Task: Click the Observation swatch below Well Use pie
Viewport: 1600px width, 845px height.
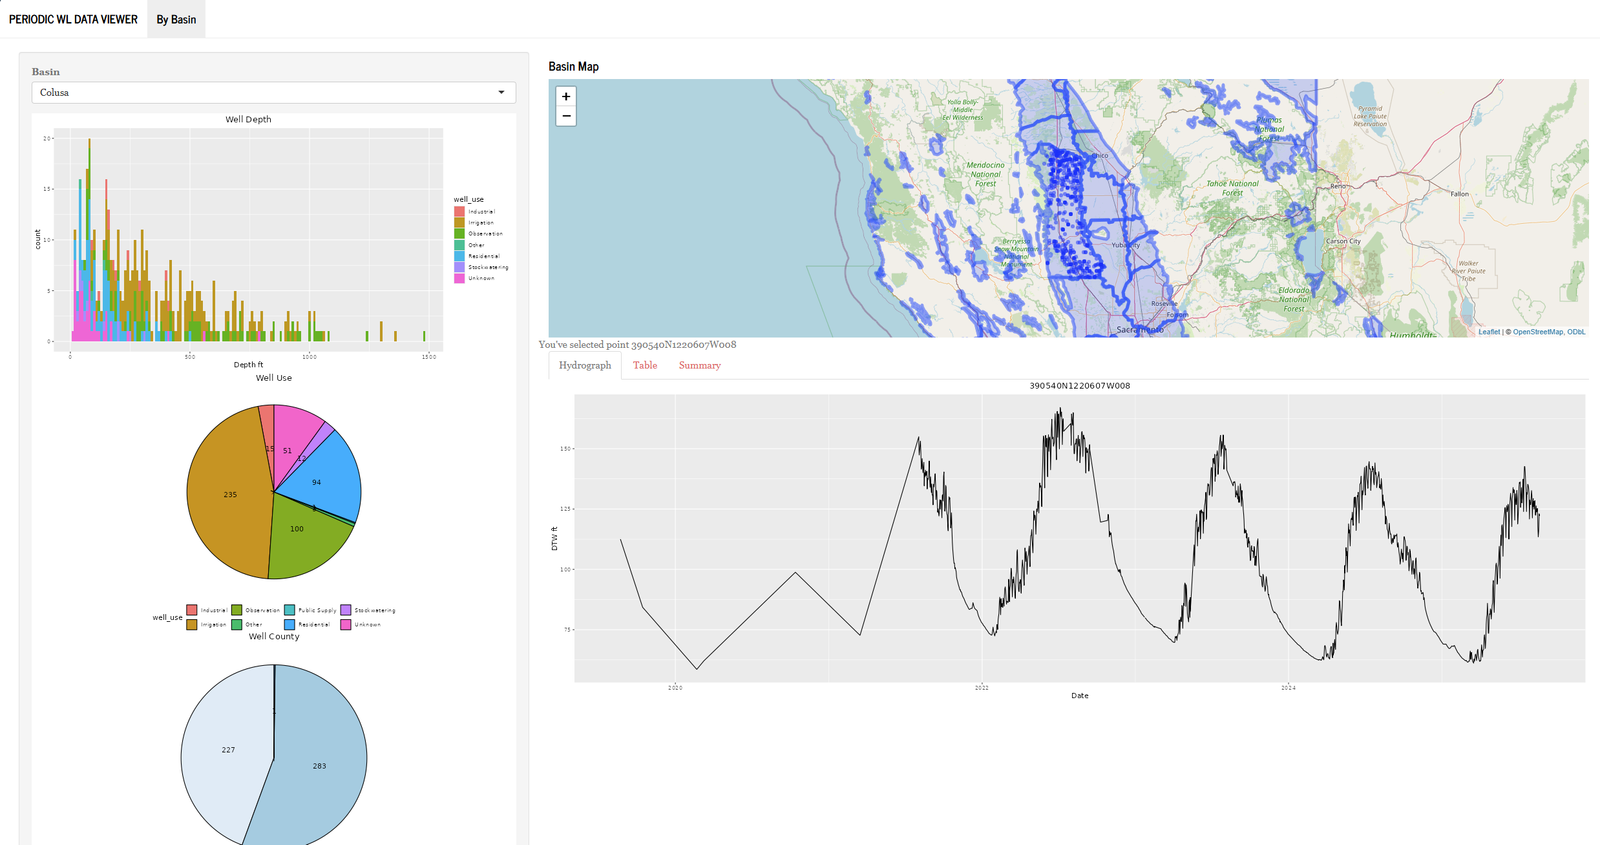Action: tap(237, 610)
